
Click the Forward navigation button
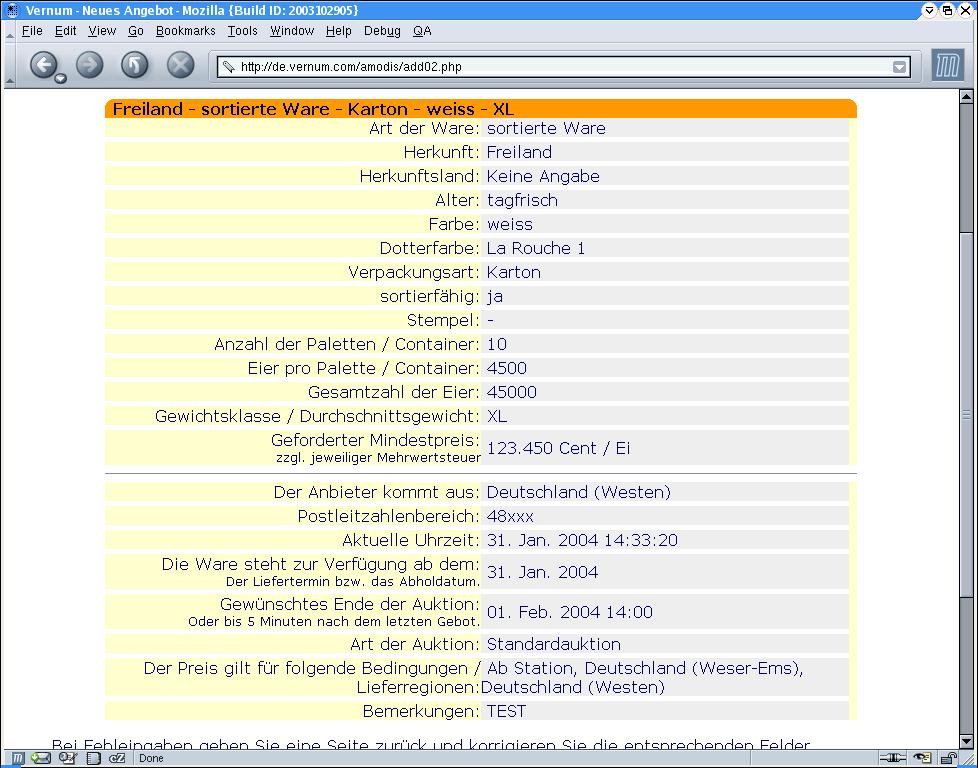point(90,66)
